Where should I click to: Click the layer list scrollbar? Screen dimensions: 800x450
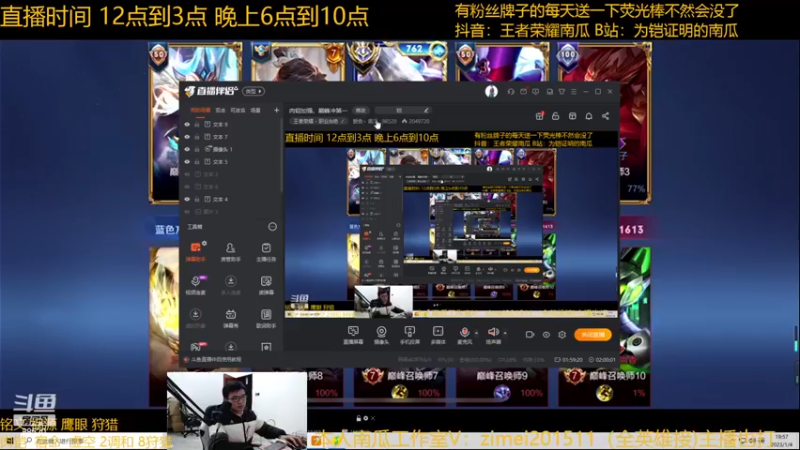coord(282,156)
